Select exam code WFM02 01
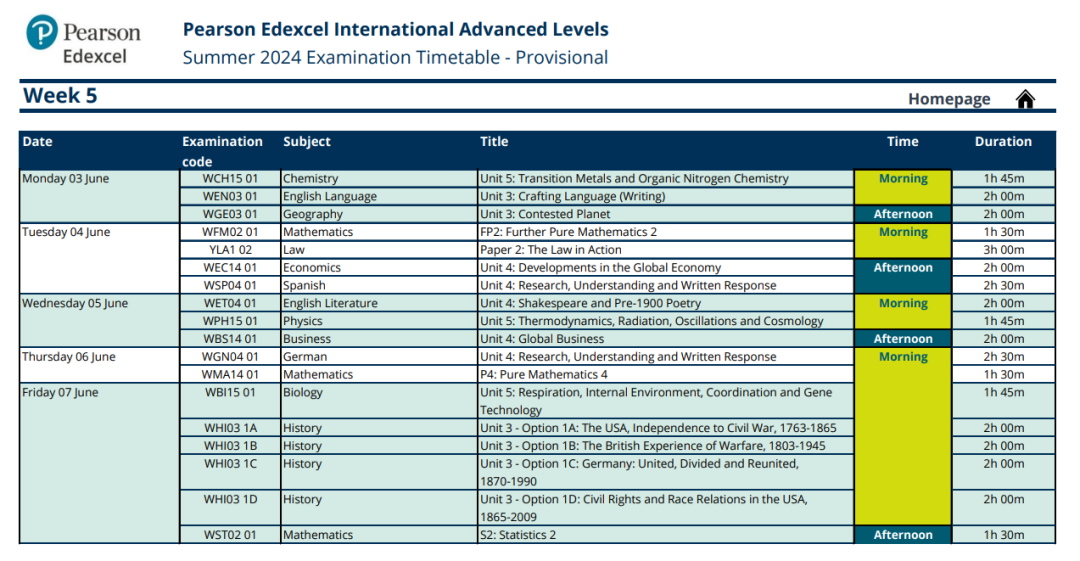Screen dimensions: 1080x561 [x=230, y=232]
